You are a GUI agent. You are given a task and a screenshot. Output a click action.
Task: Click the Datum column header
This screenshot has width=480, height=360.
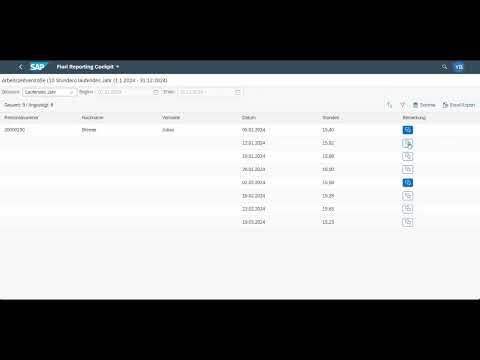point(249,118)
